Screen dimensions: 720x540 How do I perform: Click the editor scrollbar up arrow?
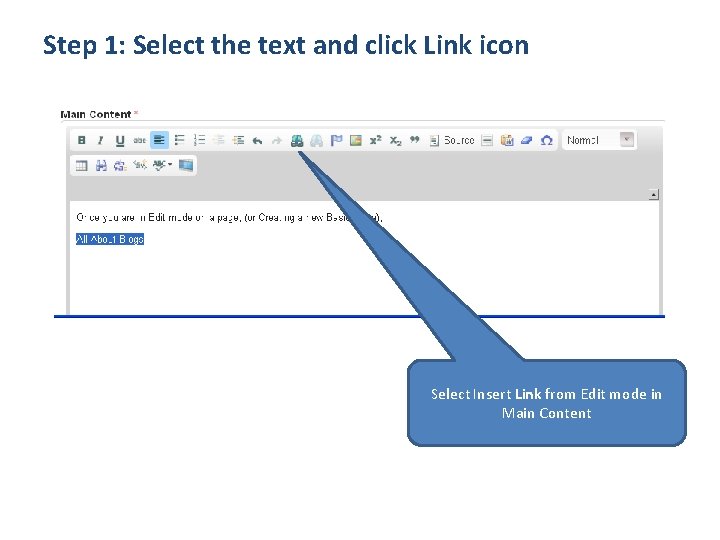click(653, 195)
